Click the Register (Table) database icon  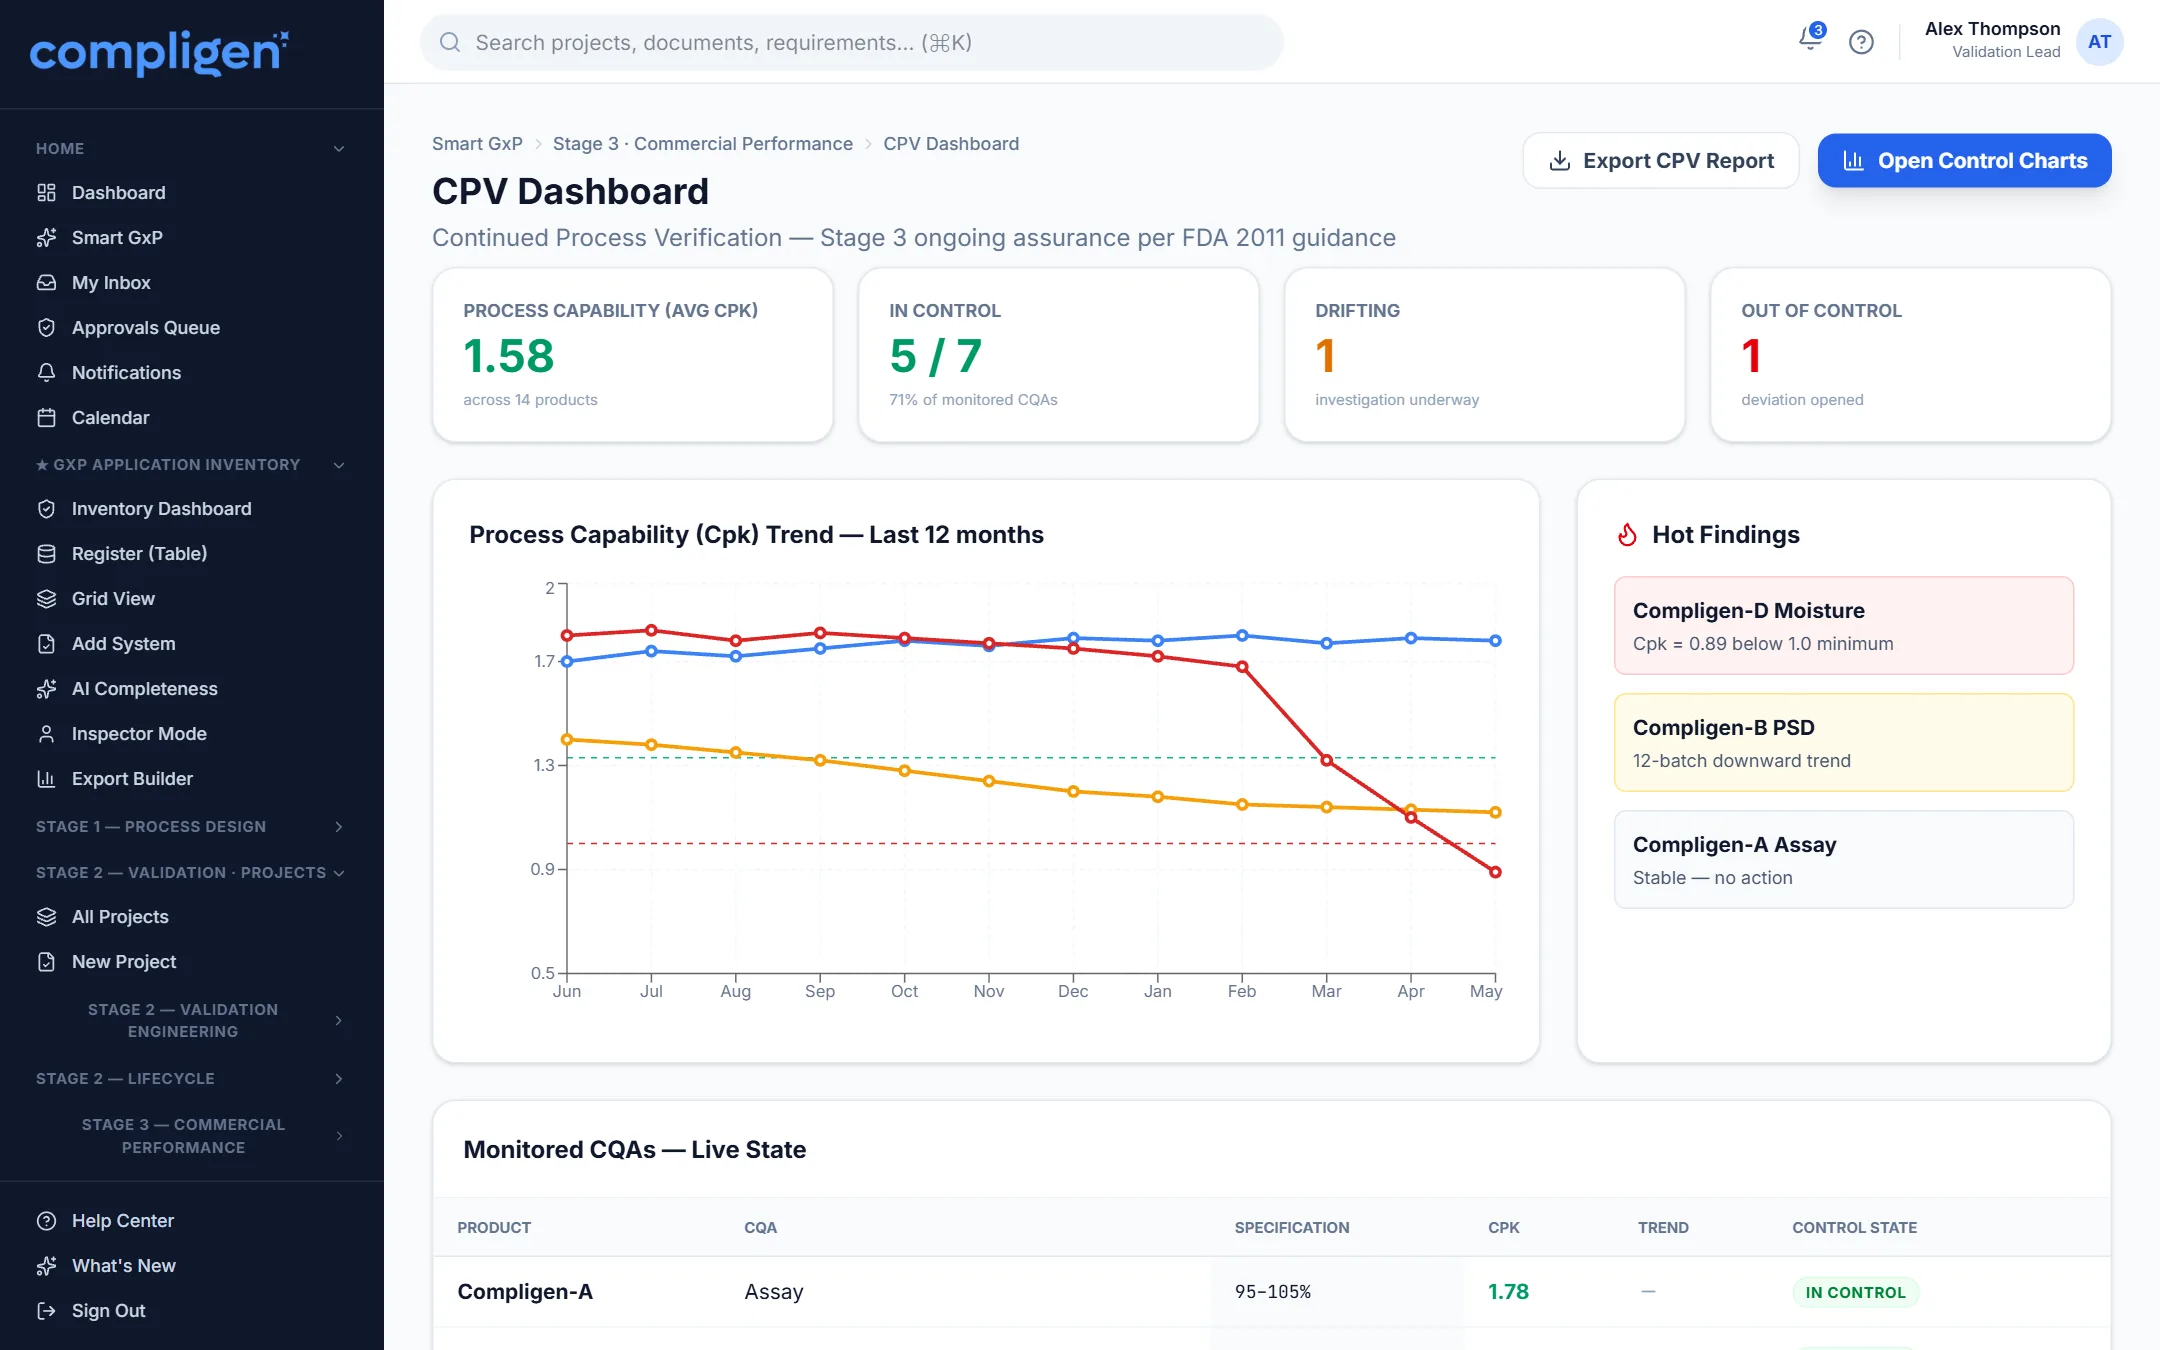point(46,553)
